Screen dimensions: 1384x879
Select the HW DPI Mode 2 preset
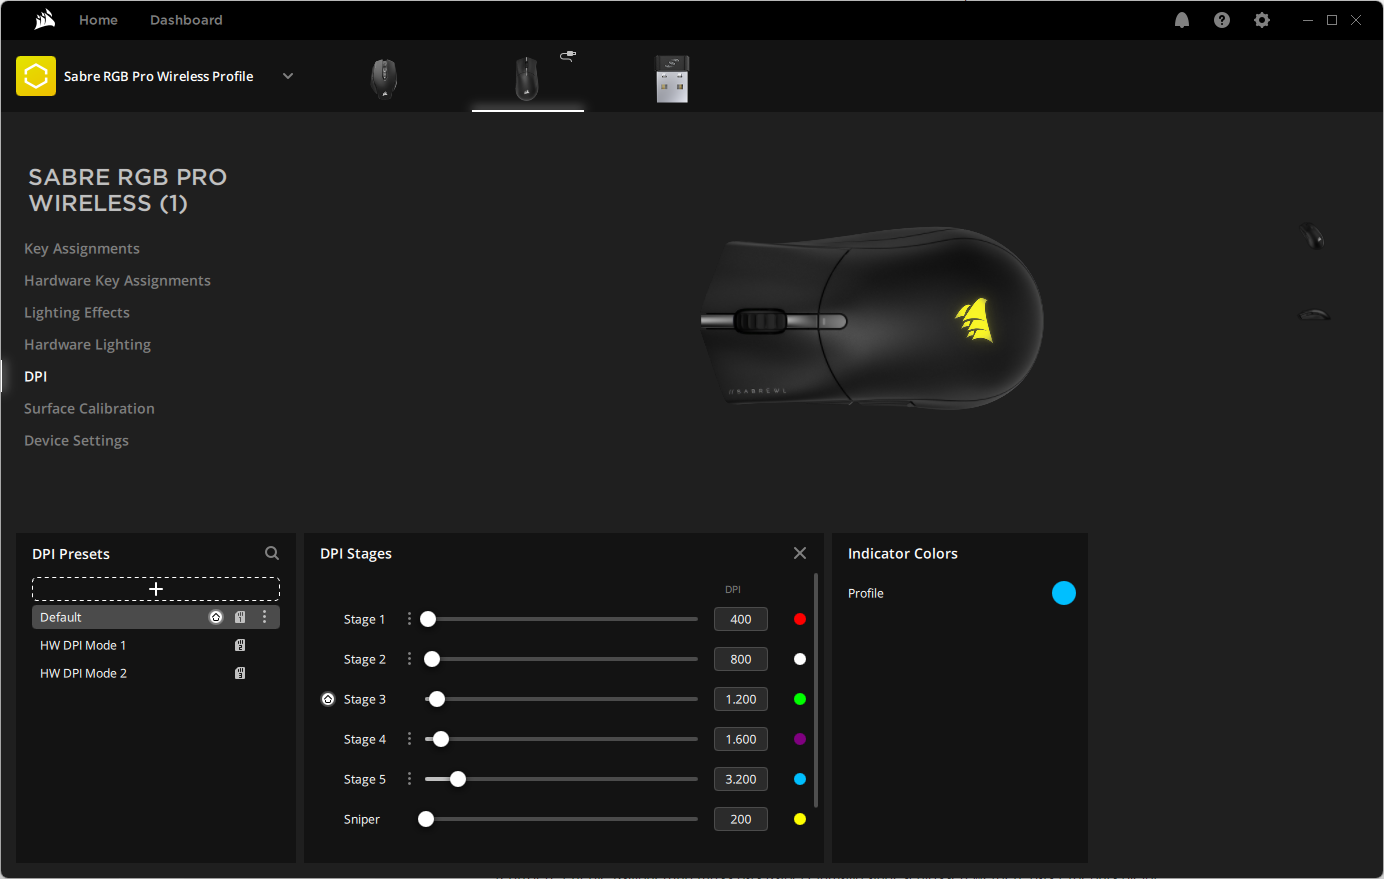pos(156,673)
